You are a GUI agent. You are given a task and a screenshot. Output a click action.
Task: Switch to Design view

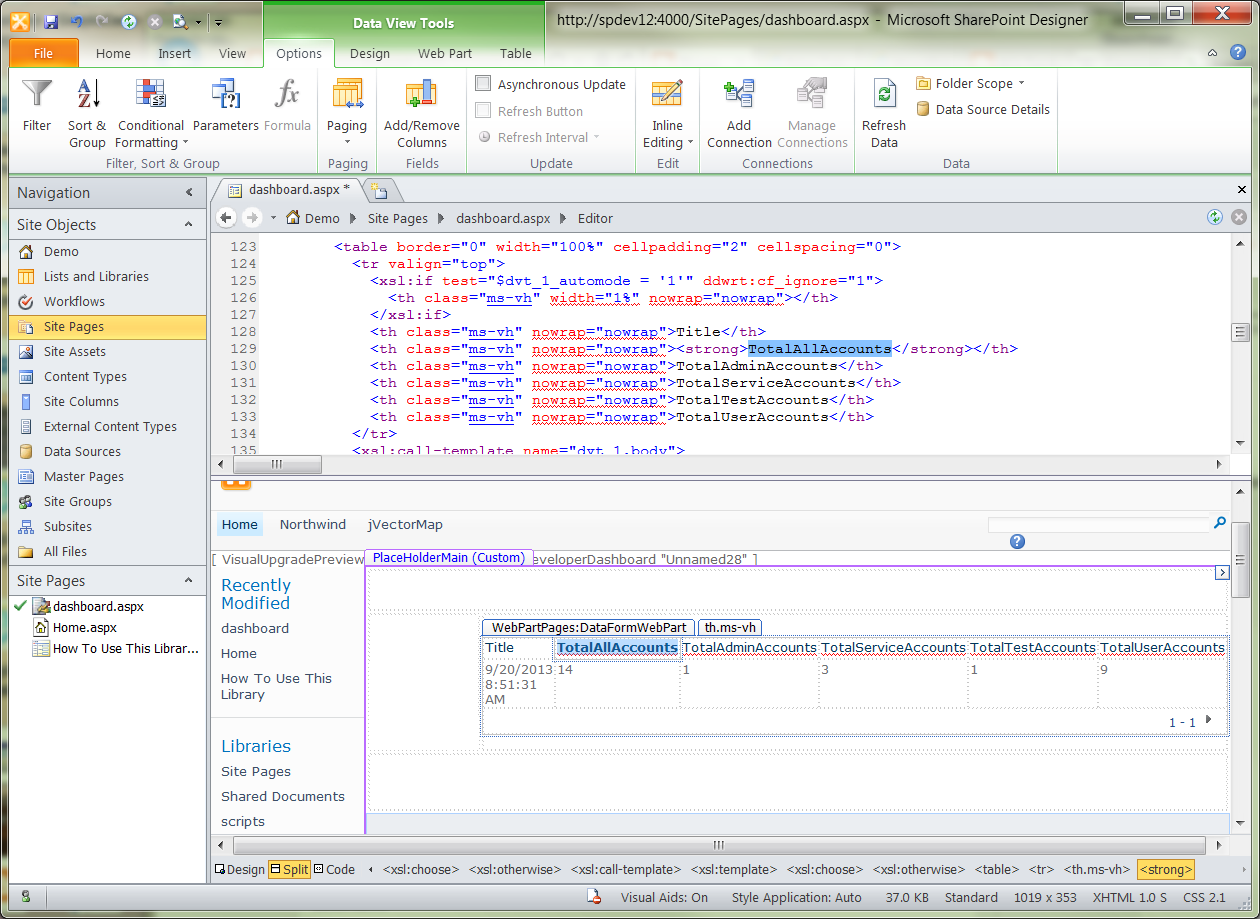240,870
